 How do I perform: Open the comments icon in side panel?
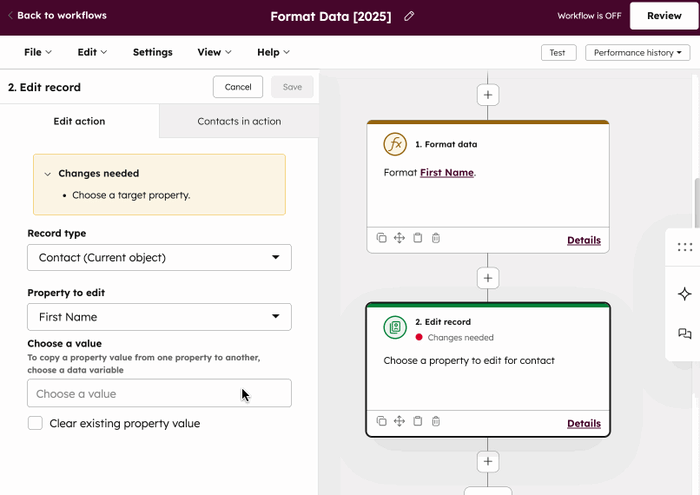click(684, 333)
